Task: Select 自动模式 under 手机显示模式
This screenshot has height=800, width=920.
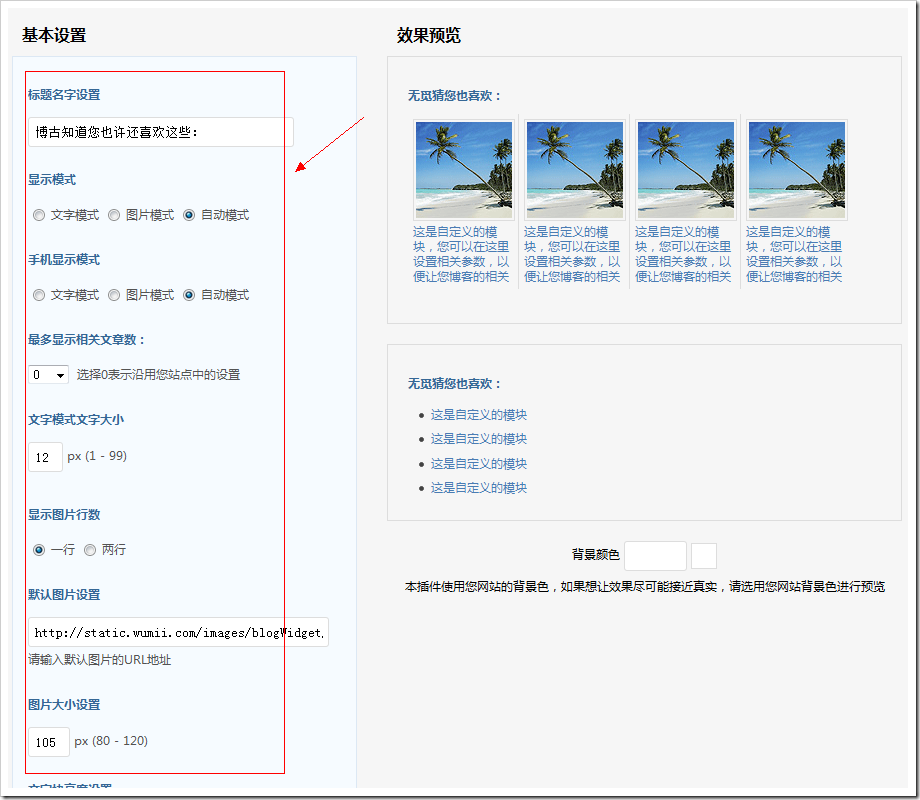Action: (189, 295)
